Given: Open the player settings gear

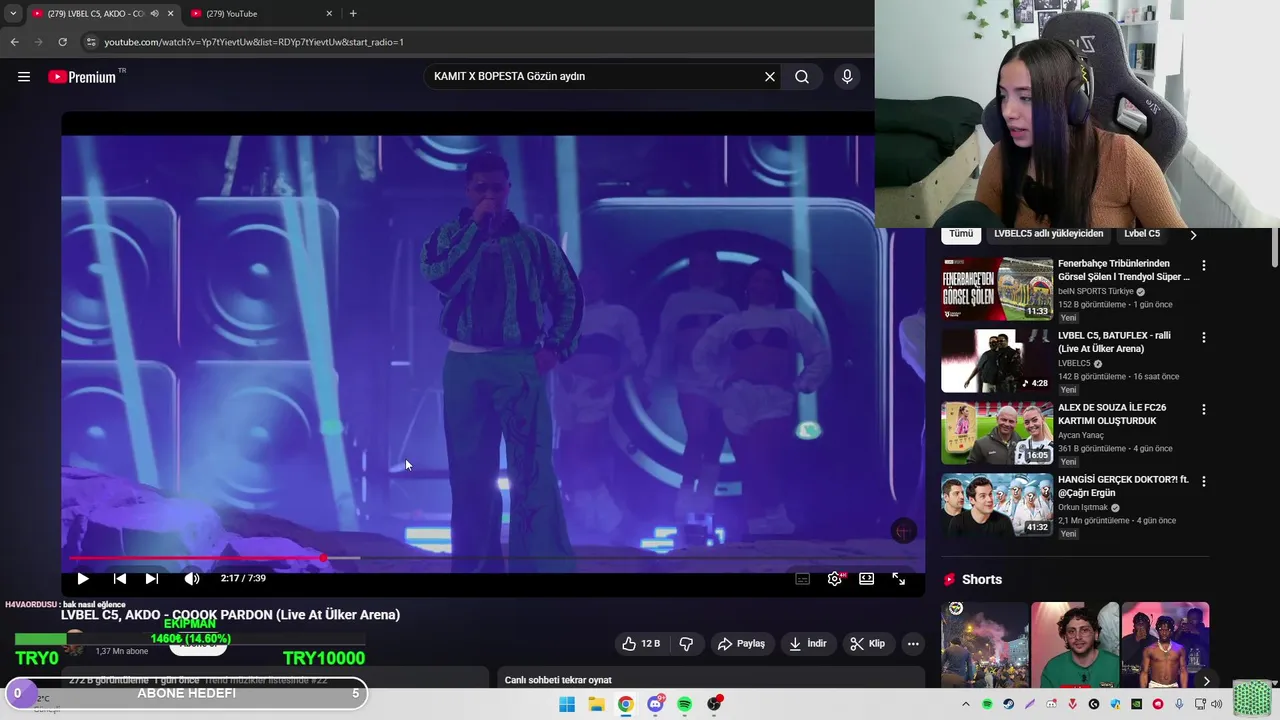Looking at the screenshot, I should [835, 579].
